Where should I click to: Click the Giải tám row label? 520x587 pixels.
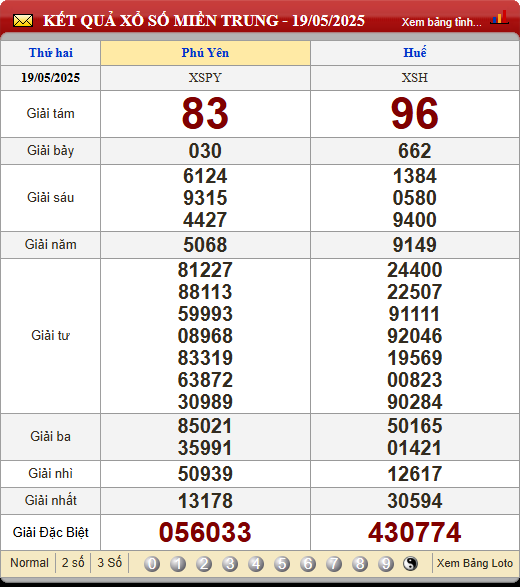click(51, 113)
